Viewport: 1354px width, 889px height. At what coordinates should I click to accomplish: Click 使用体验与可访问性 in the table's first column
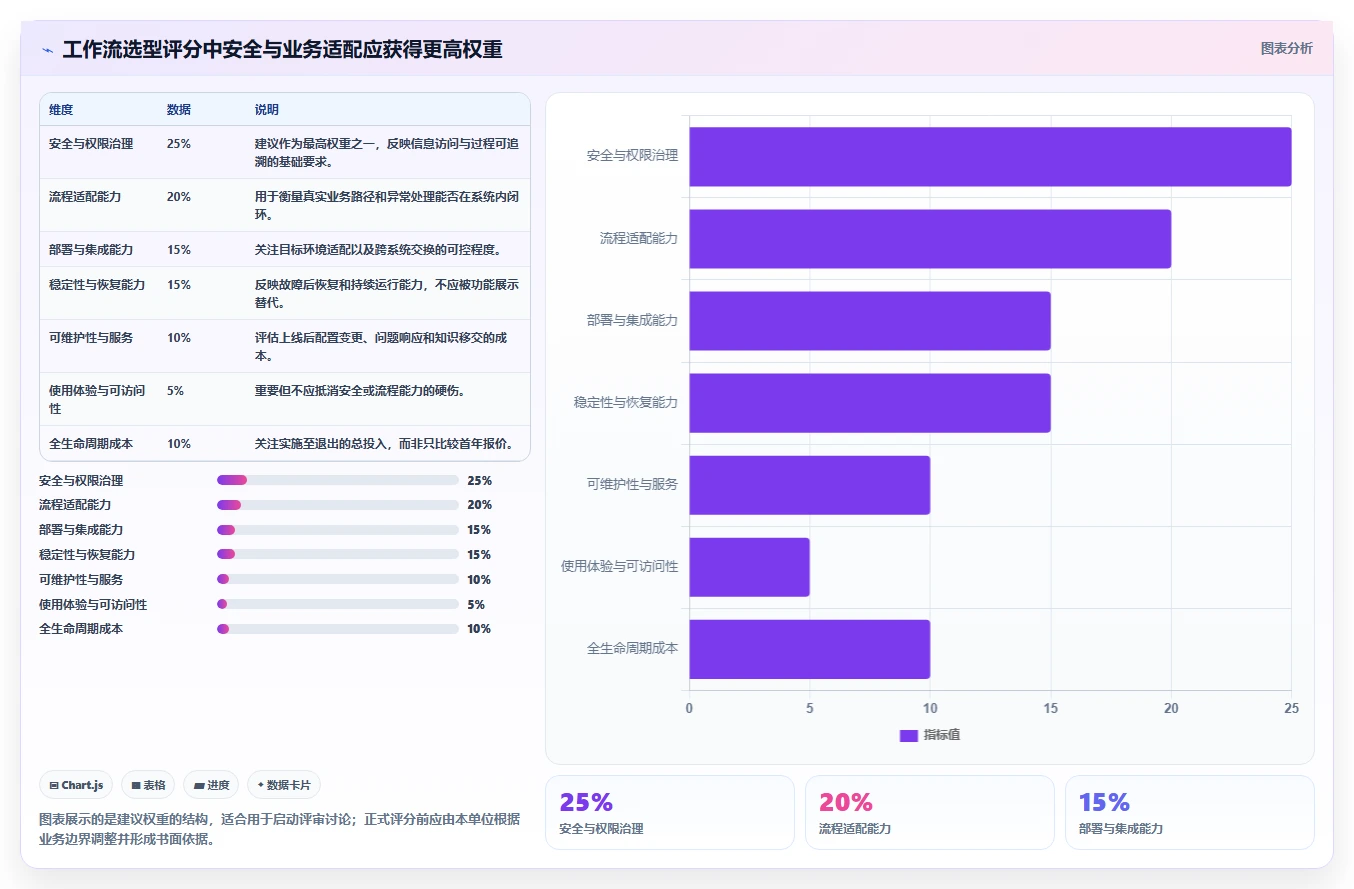(x=98, y=399)
